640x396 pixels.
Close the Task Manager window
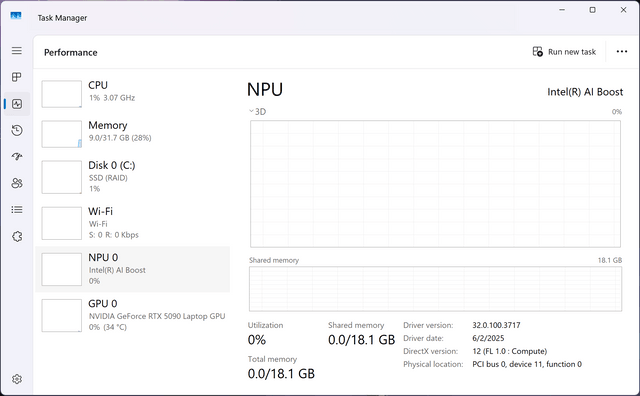(623, 10)
